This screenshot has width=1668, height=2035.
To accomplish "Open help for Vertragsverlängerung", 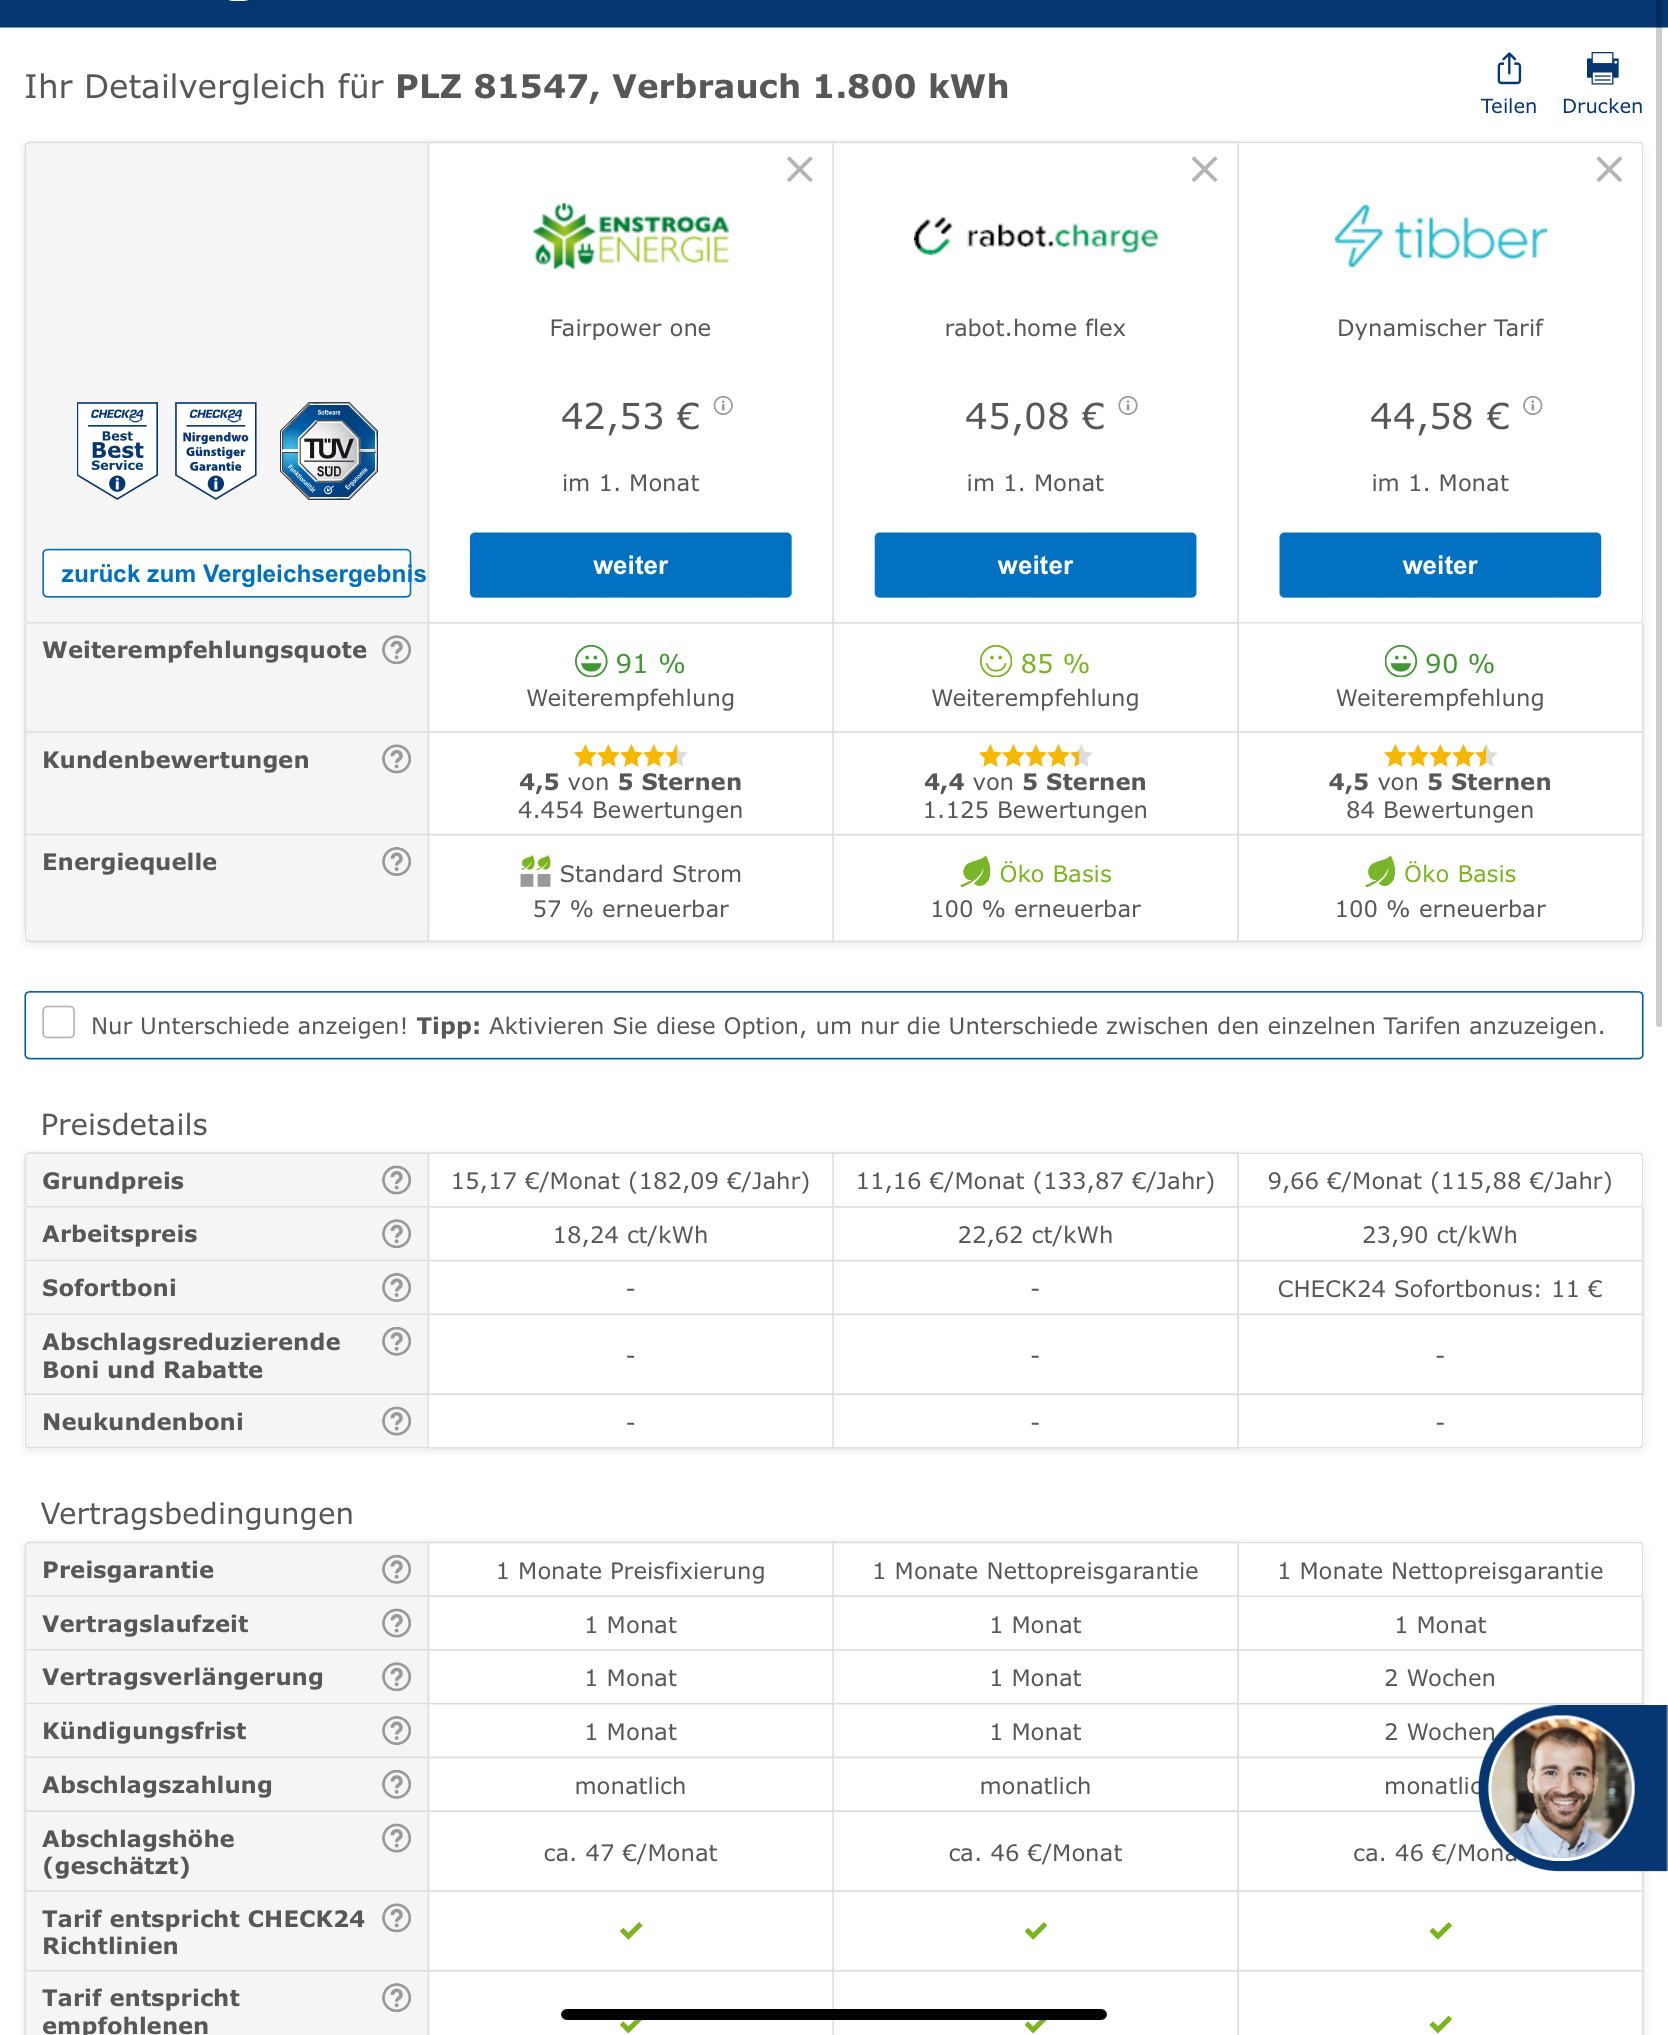I will coord(397,1677).
